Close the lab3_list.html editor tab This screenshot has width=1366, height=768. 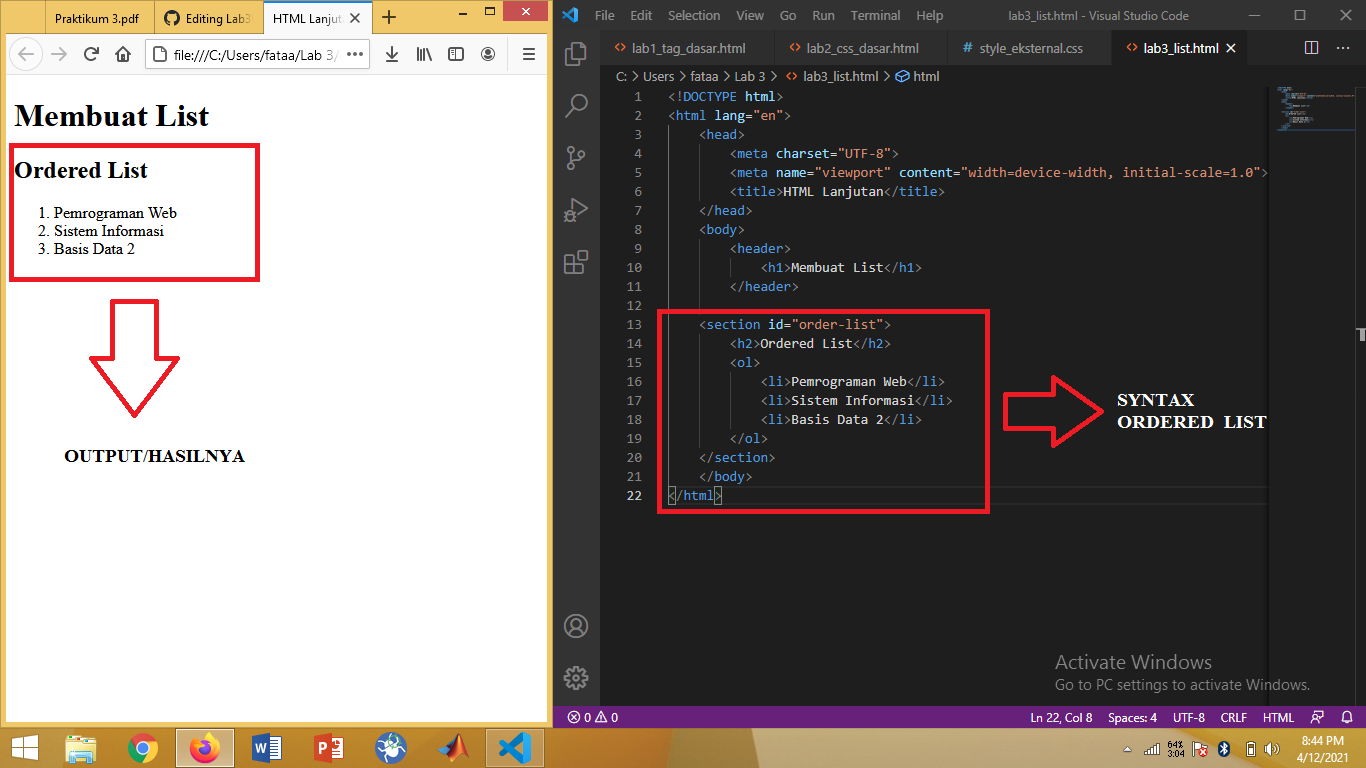tap(1231, 48)
